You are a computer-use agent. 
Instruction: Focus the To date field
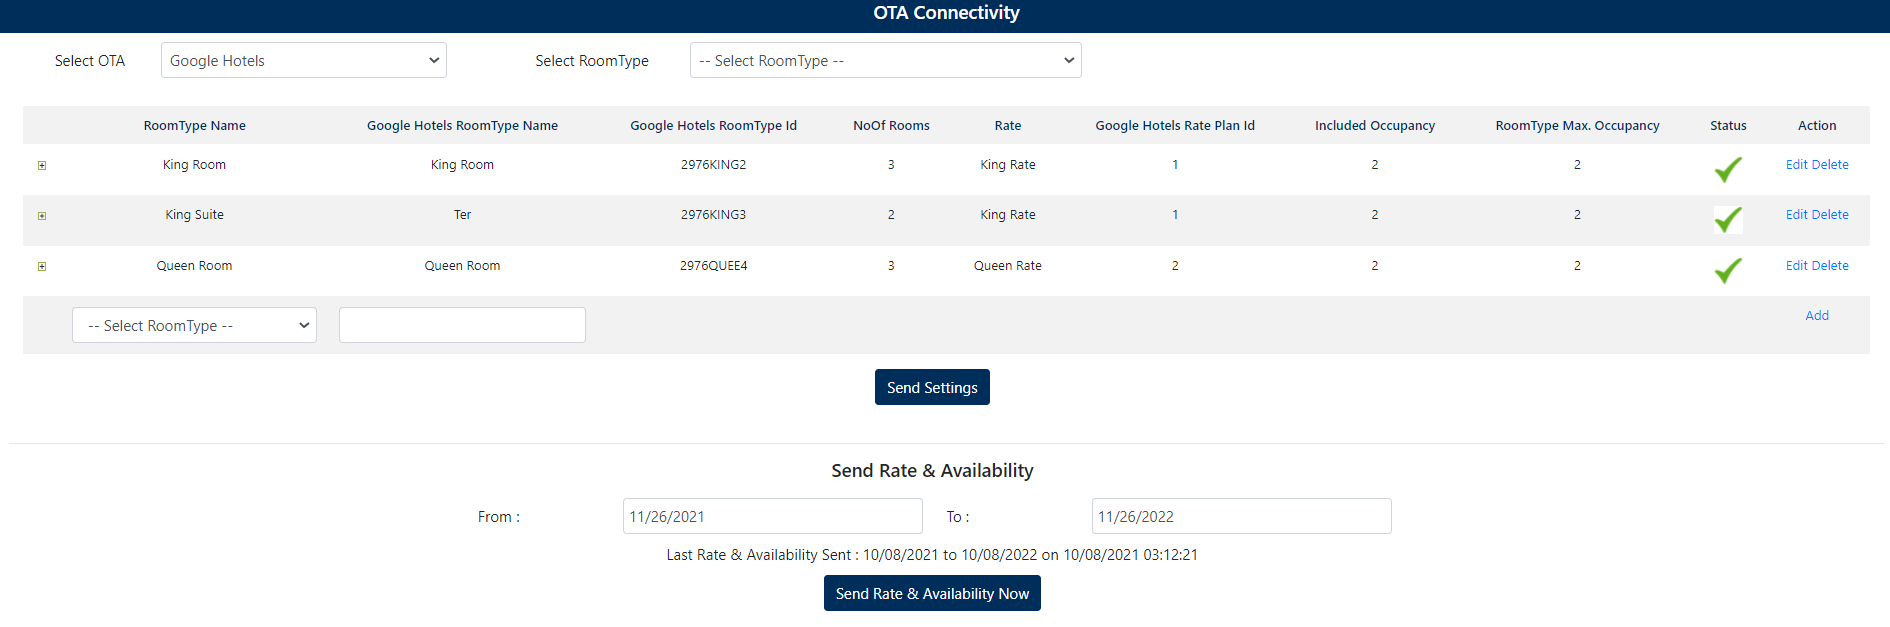1241,517
